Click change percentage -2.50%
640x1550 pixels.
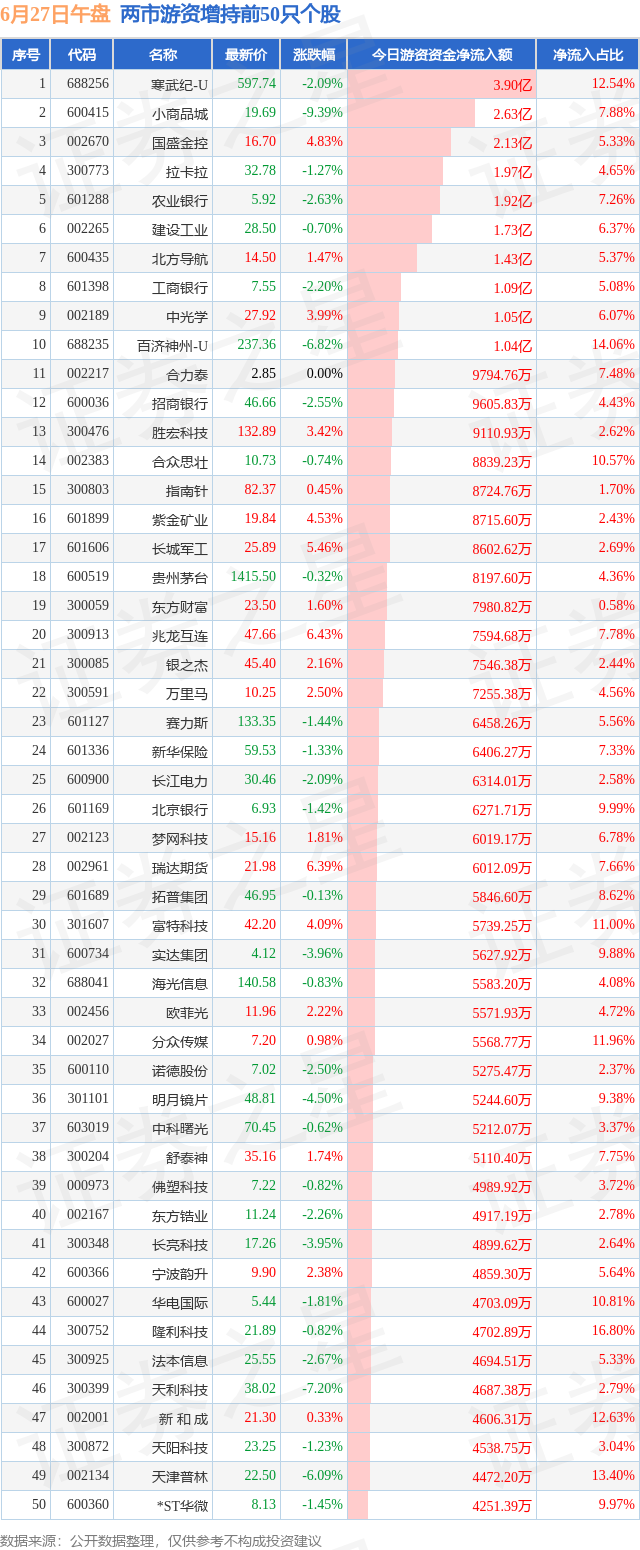coord(323,1069)
